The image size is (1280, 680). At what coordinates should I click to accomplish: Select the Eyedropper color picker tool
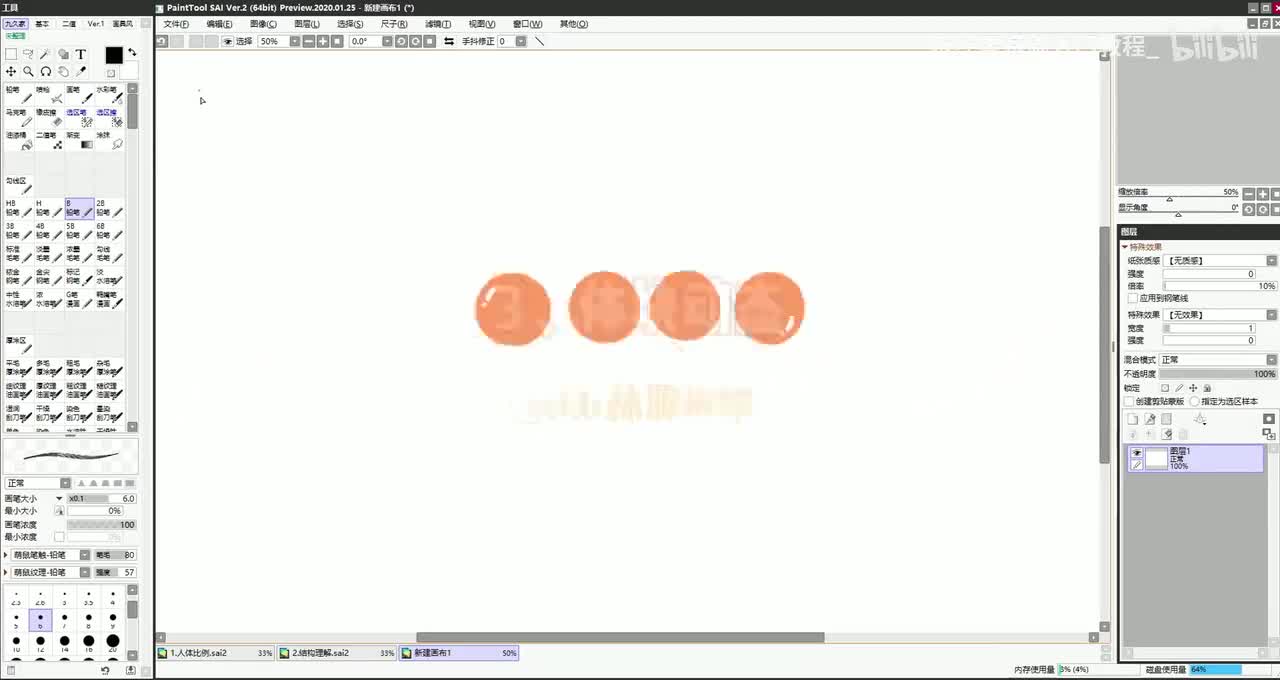click(x=81, y=72)
